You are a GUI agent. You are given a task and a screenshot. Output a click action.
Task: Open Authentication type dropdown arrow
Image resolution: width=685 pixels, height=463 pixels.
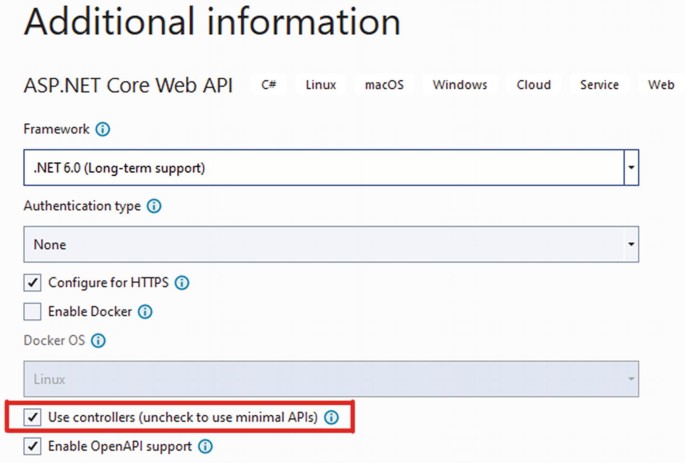pos(631,244)
